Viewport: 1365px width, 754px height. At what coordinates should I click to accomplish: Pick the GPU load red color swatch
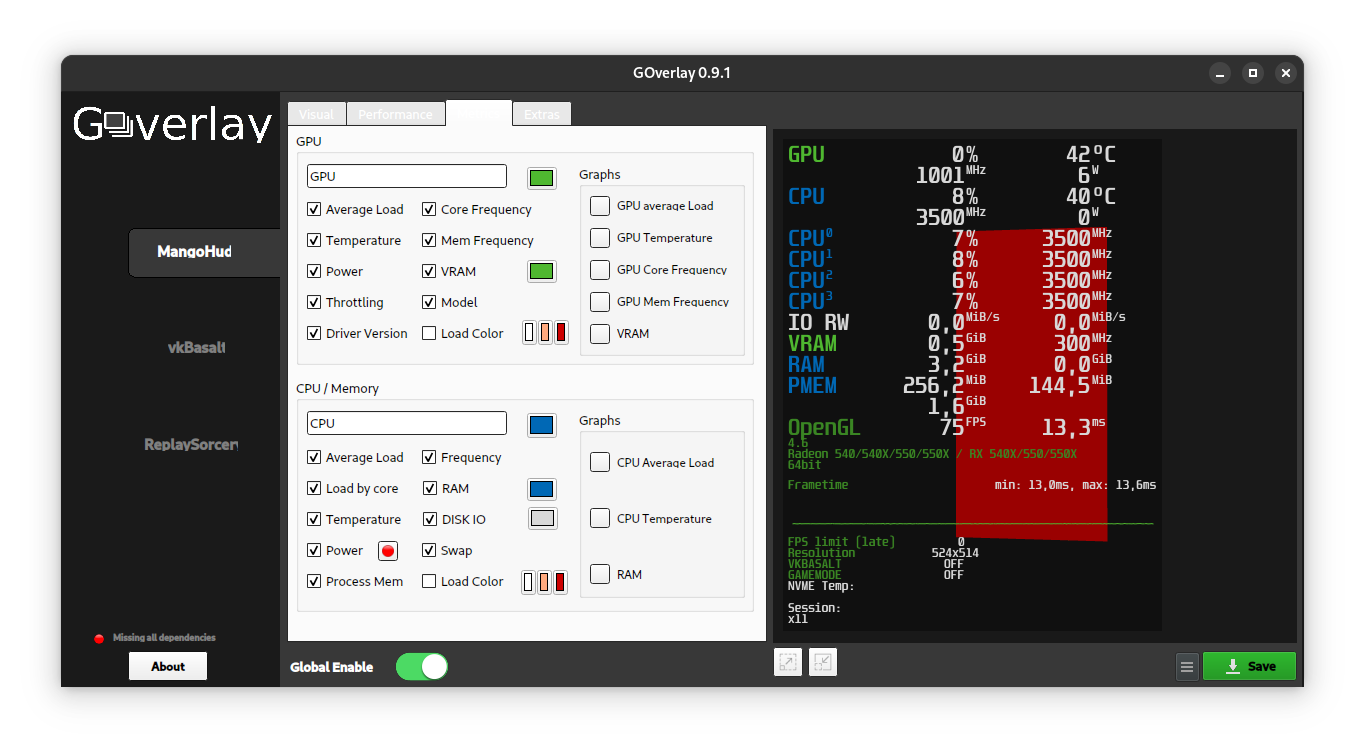(561, 333)
